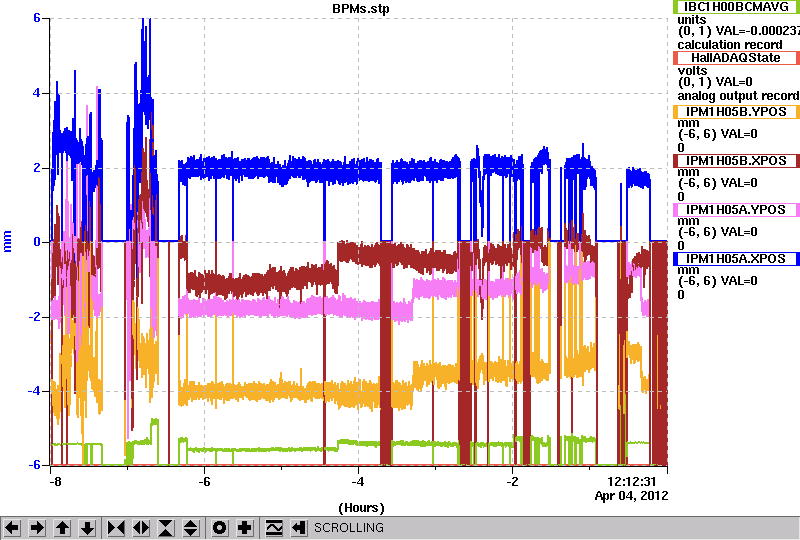
Task: Select the HallADAQState curve in the legend
Action: coord(736,58)
